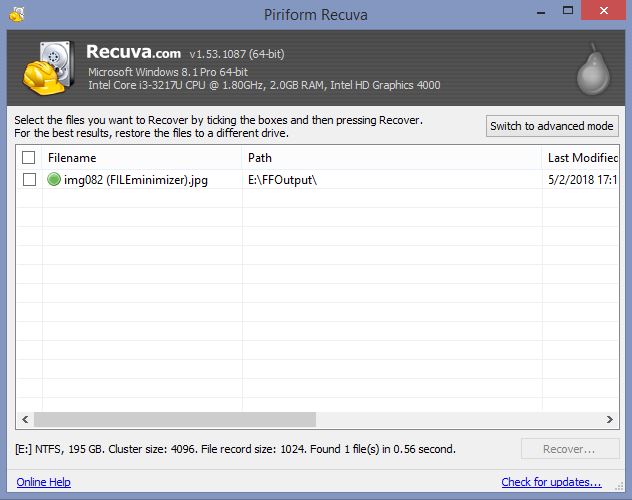This screenshot has height=500, width=632.
Task: Click the Recuva.com title text
Action: (x=133, y=52)
